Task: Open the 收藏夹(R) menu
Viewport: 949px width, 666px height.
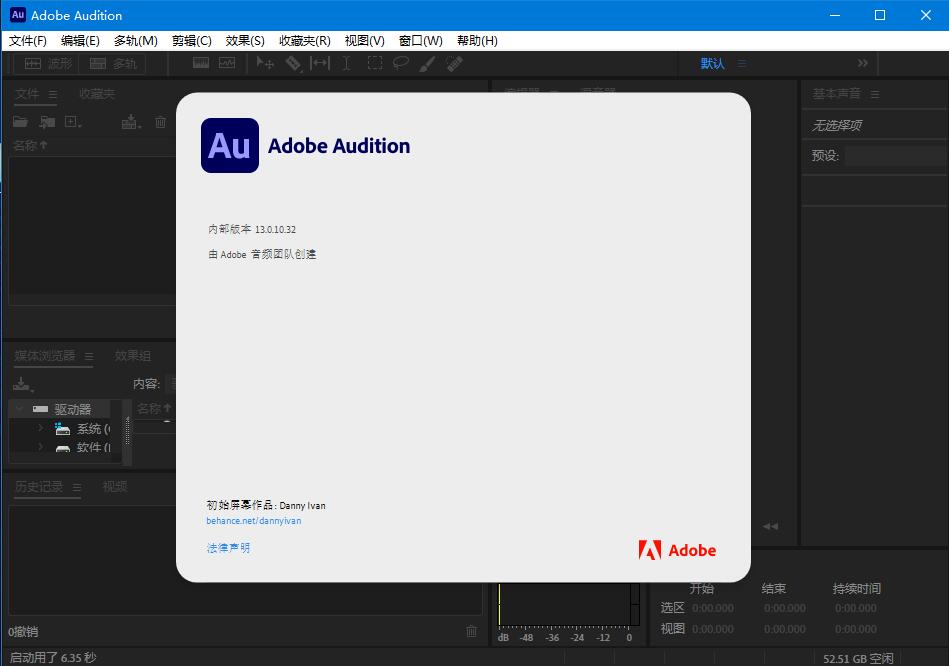Action: pos(304,41)
